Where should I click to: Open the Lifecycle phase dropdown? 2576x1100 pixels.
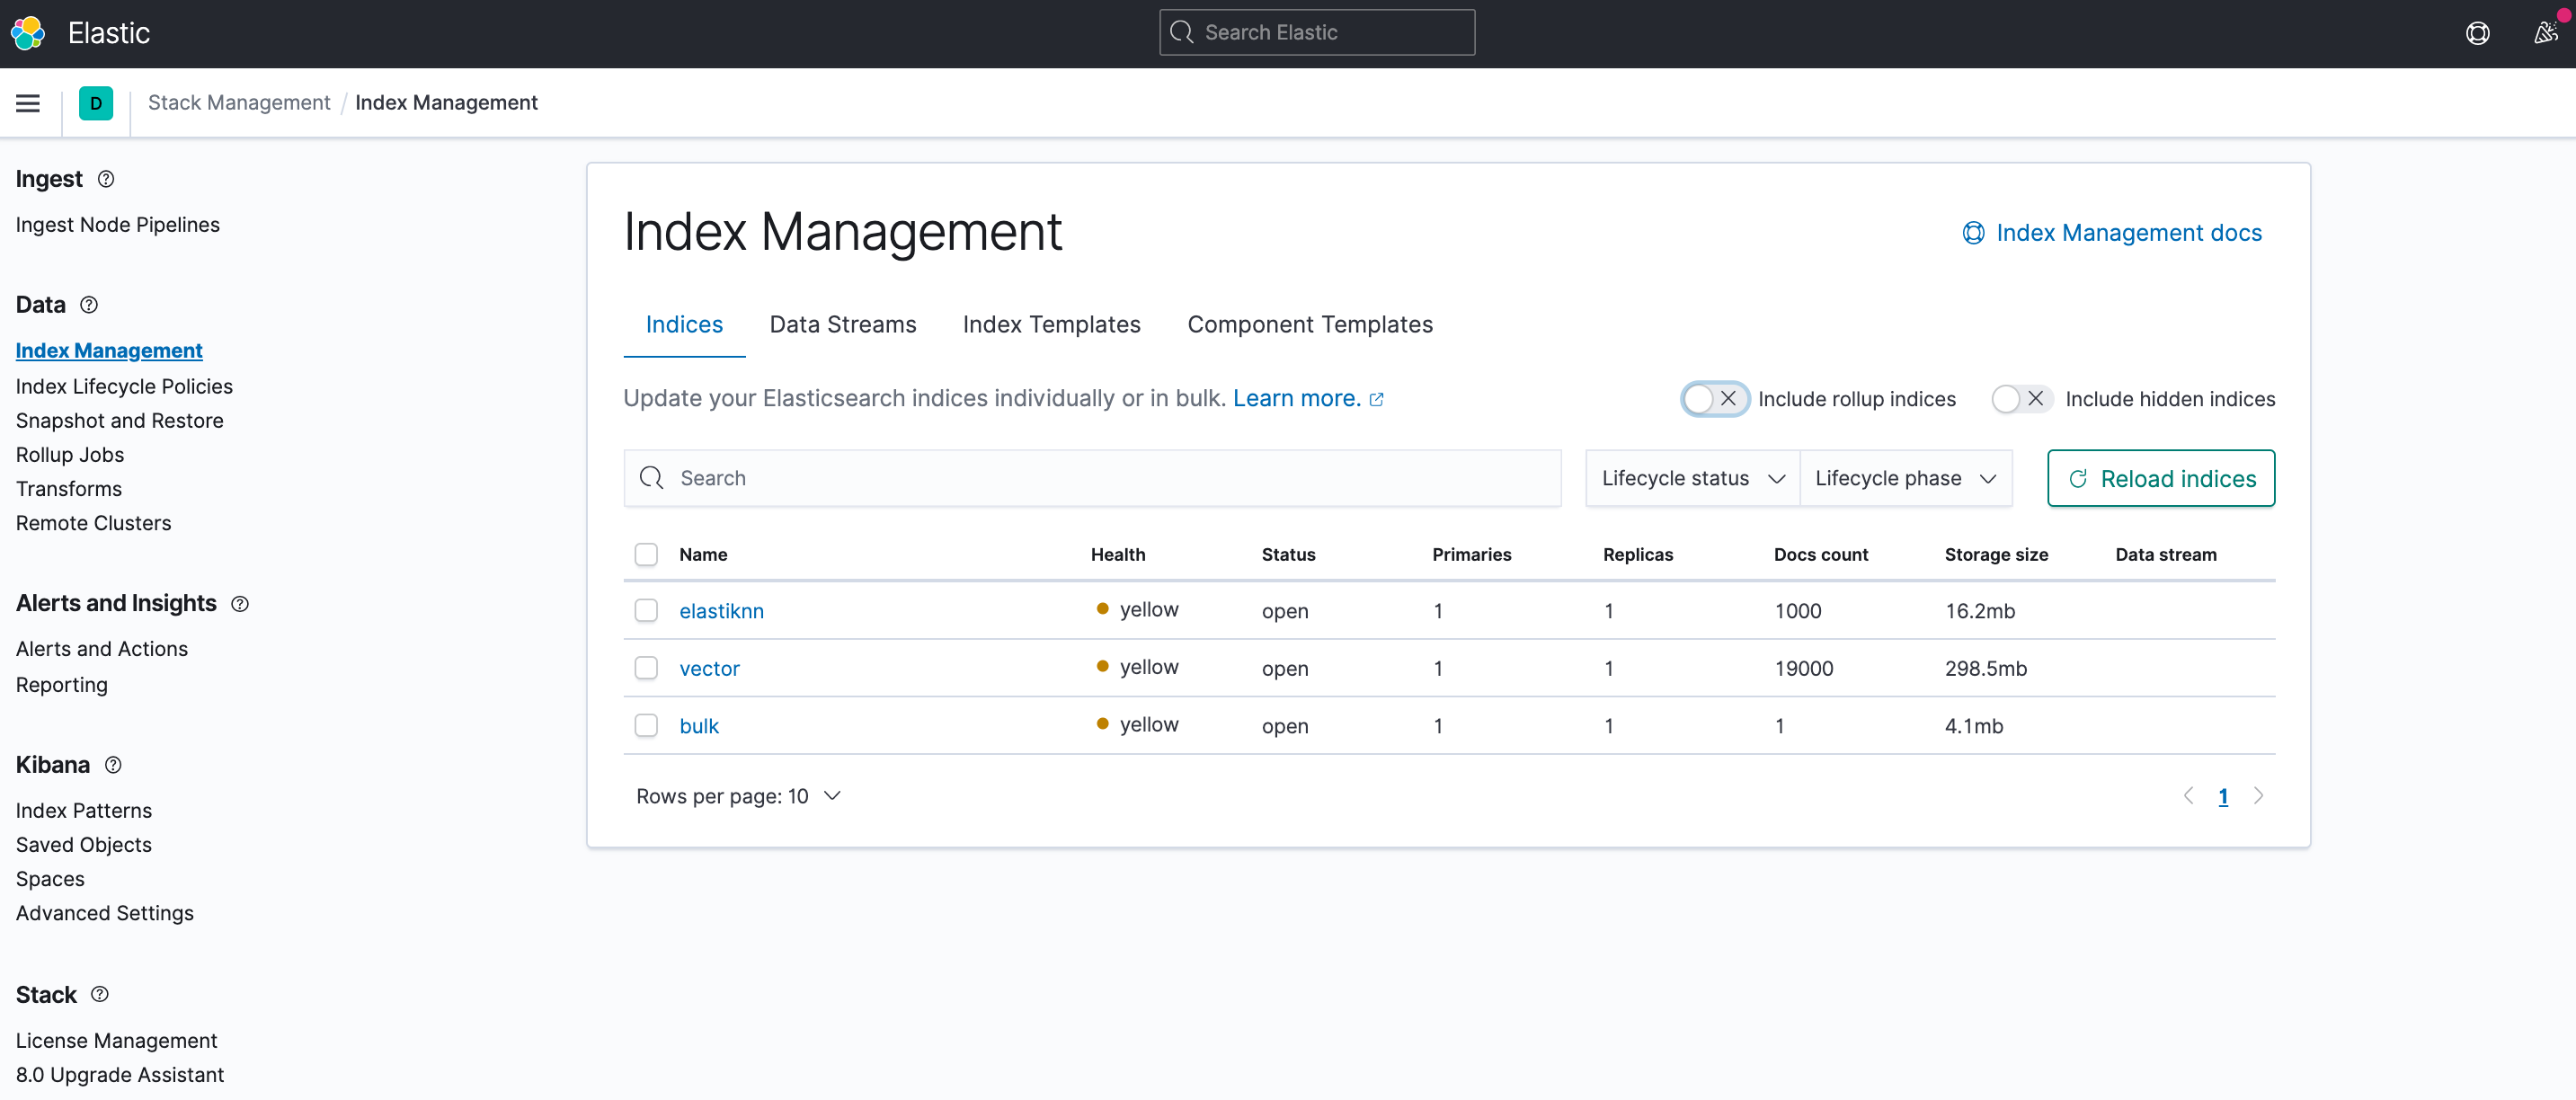1905,479
